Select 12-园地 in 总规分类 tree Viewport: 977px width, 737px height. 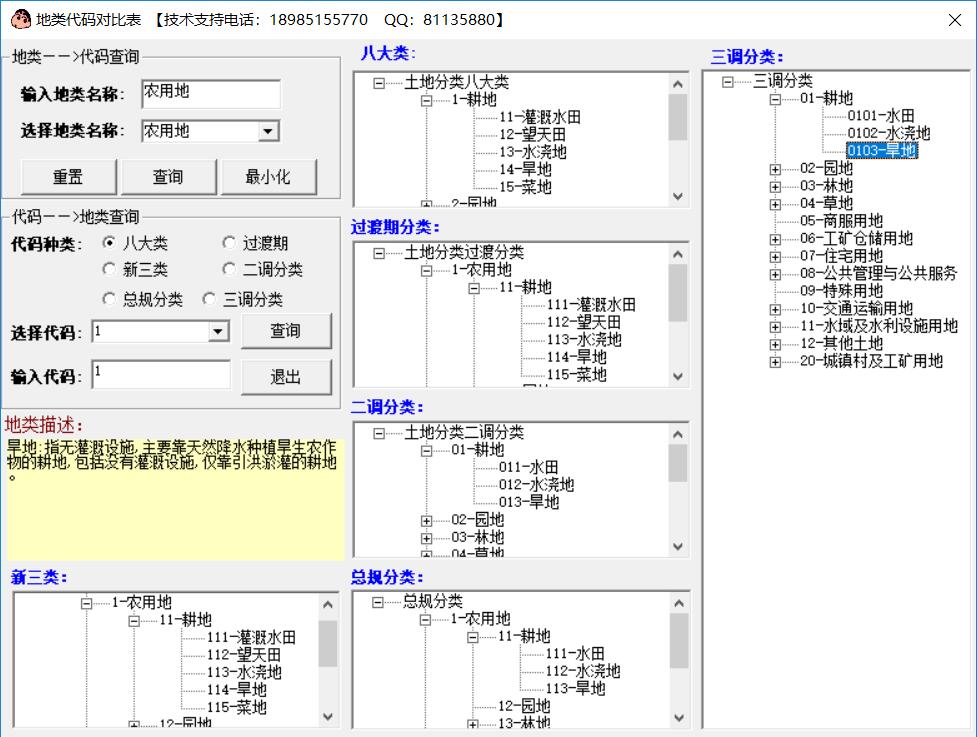523,706
